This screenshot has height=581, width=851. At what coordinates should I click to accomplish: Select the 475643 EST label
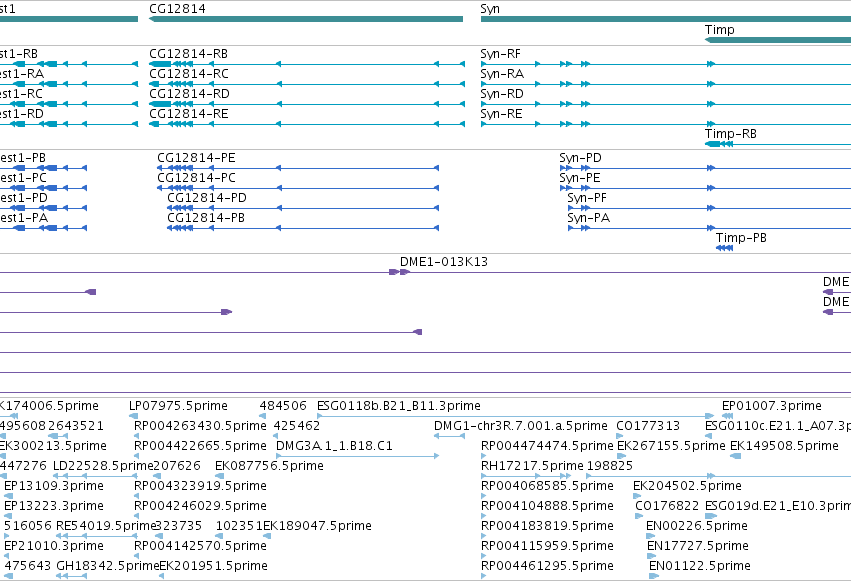28,566
